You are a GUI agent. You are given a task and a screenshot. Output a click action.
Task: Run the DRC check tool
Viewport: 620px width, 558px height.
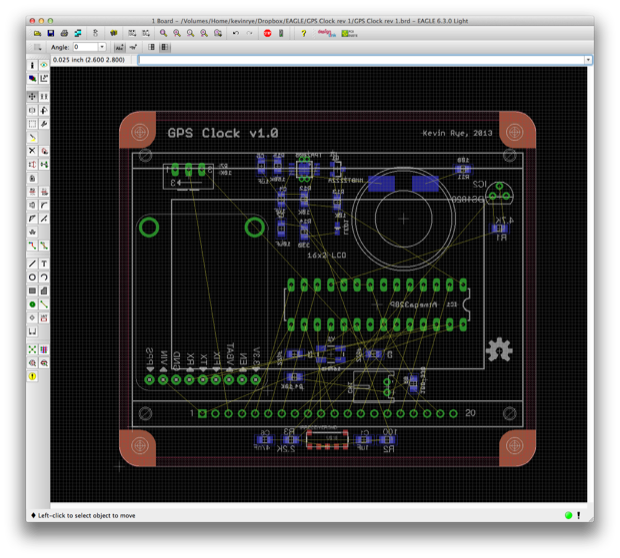tap(44, 363)
